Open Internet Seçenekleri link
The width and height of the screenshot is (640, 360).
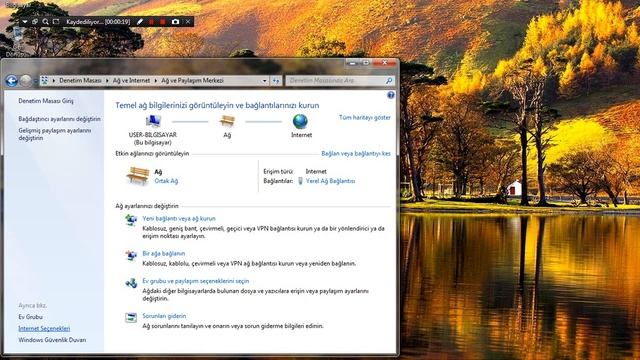(44, 329)
